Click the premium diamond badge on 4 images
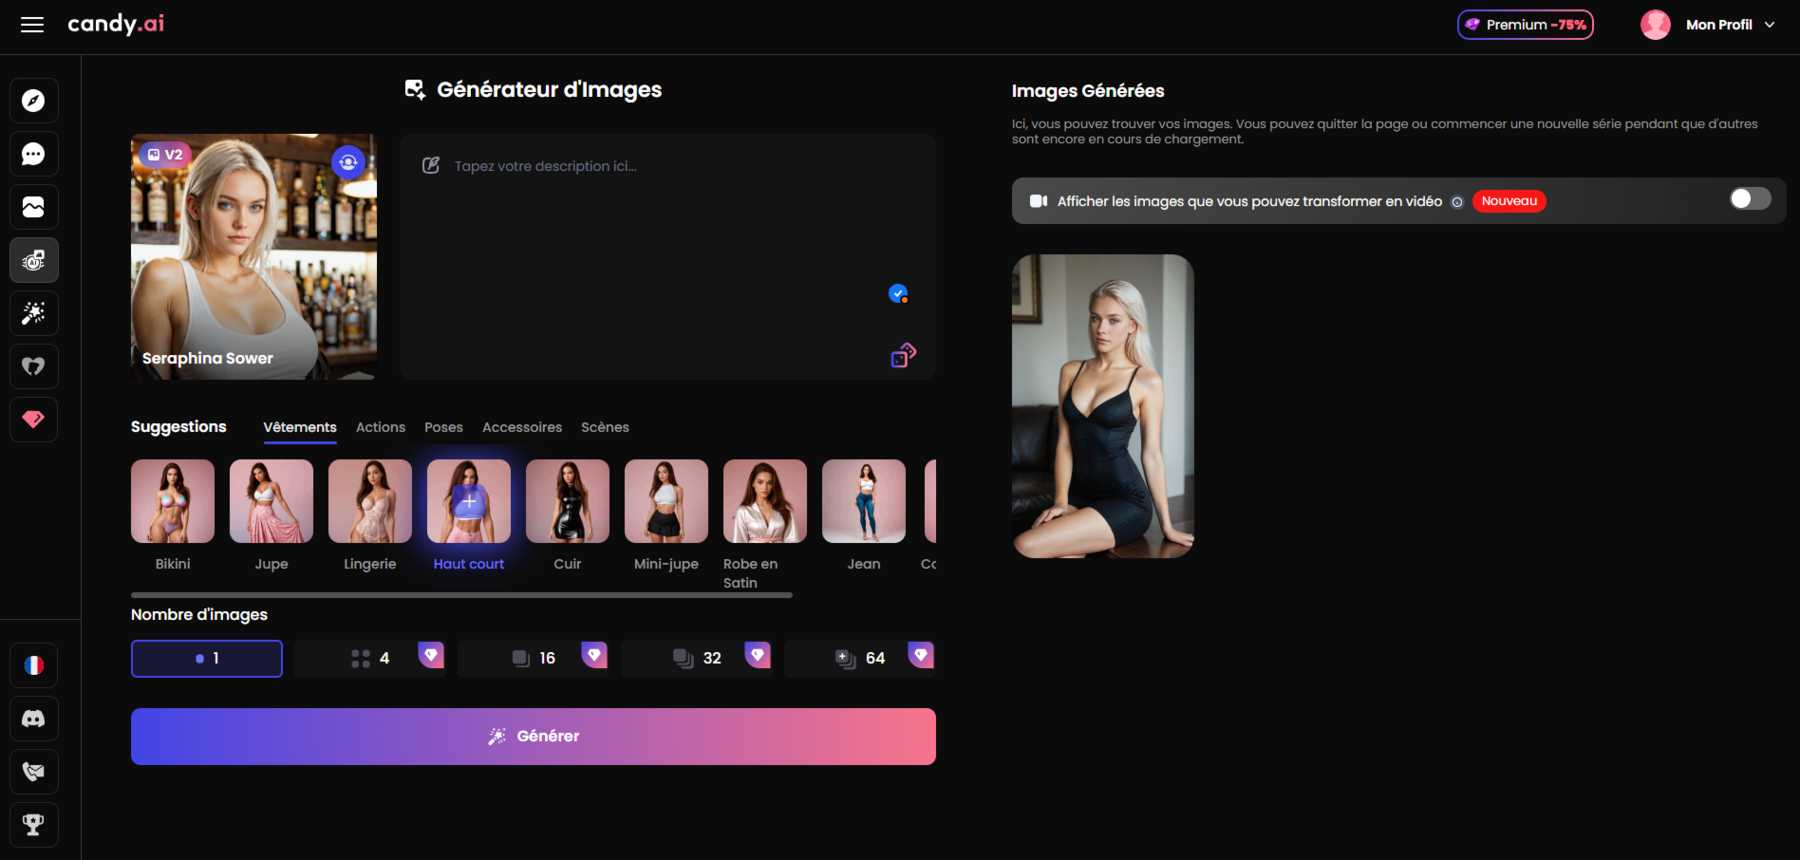 (x=431, y=655)
